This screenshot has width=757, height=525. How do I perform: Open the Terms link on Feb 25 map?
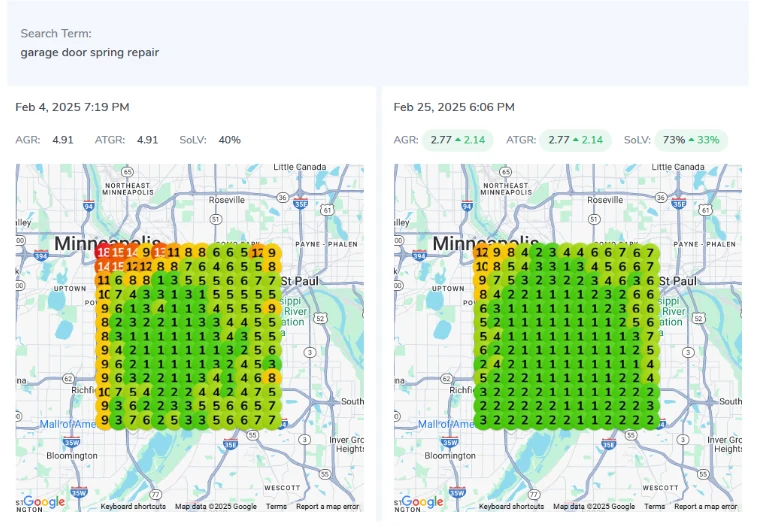(x=655, y=507)
